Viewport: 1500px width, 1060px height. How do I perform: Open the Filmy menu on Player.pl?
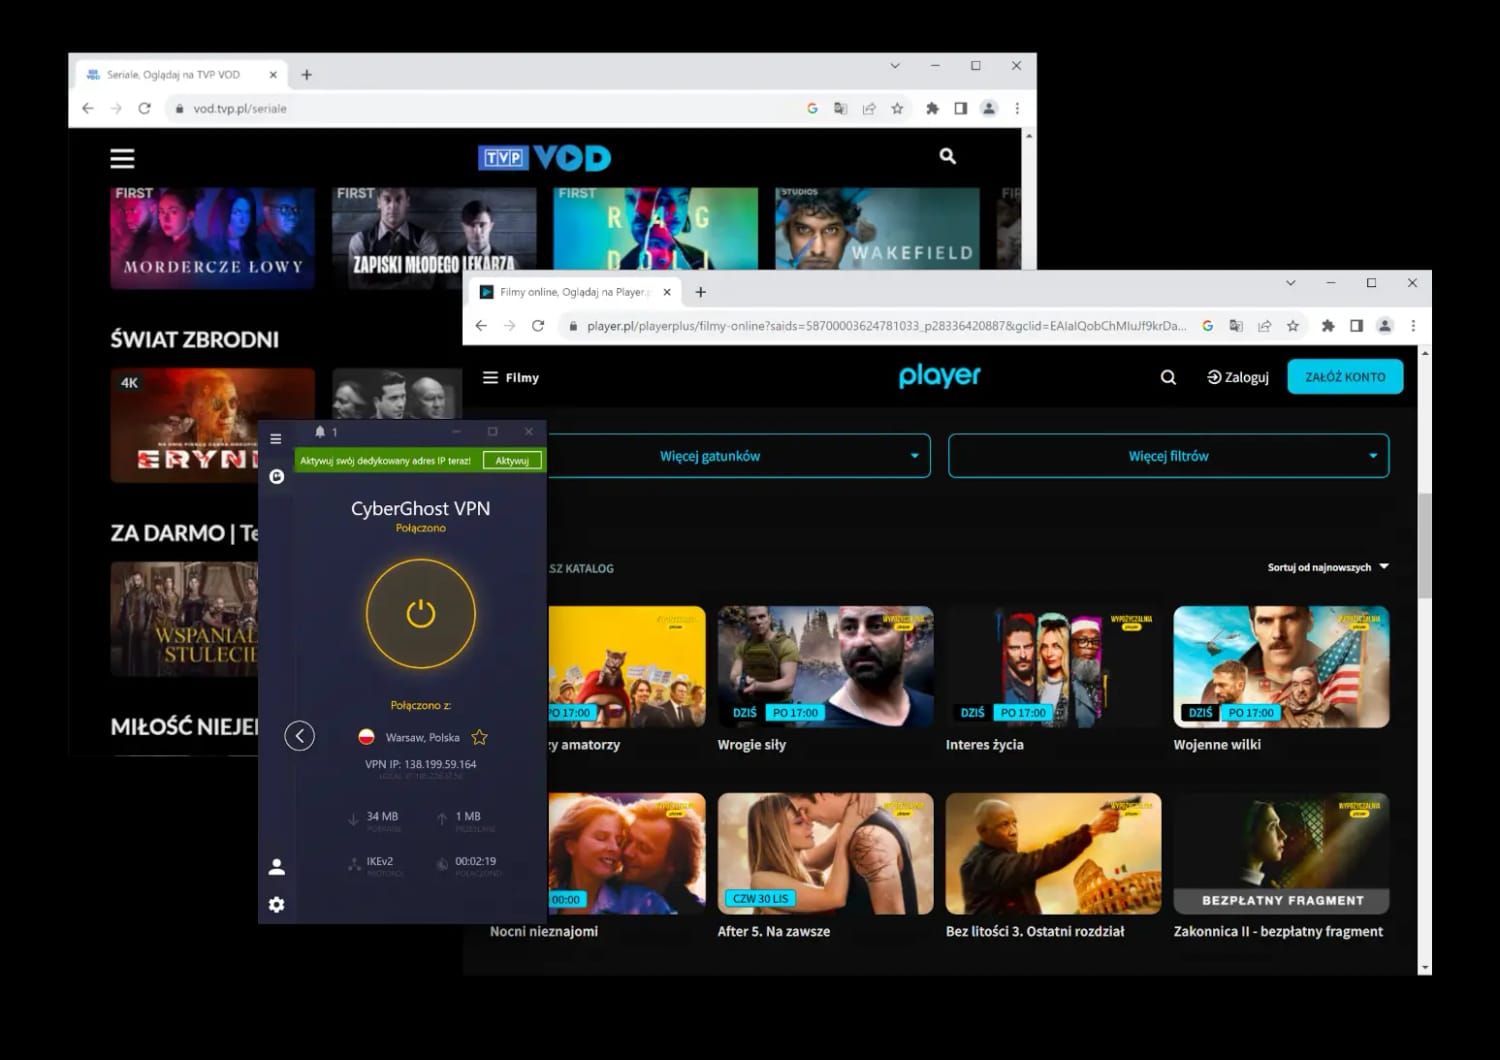[510, 377]
